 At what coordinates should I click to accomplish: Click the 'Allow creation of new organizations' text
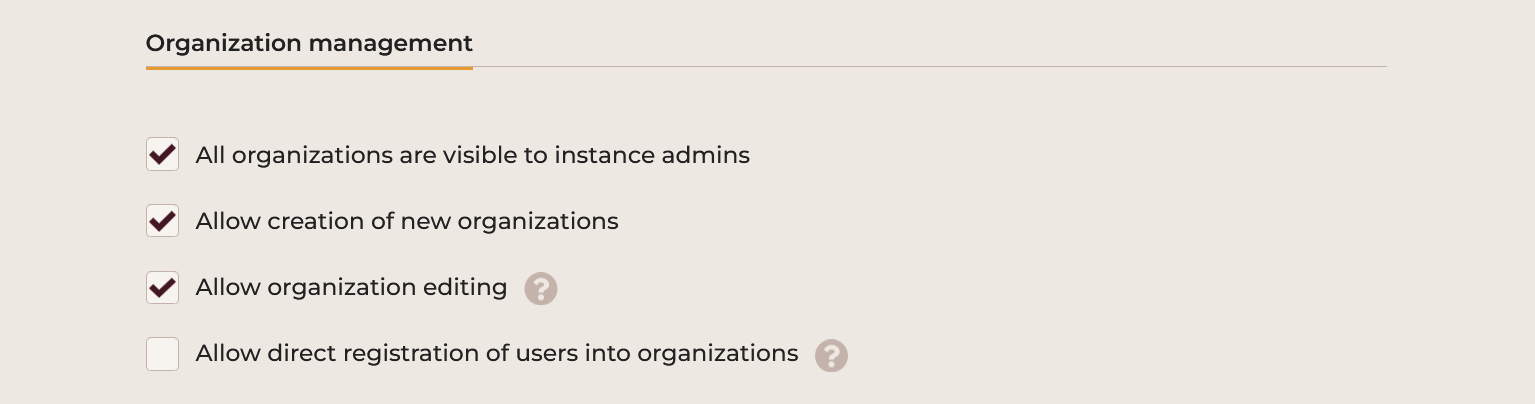407,222
